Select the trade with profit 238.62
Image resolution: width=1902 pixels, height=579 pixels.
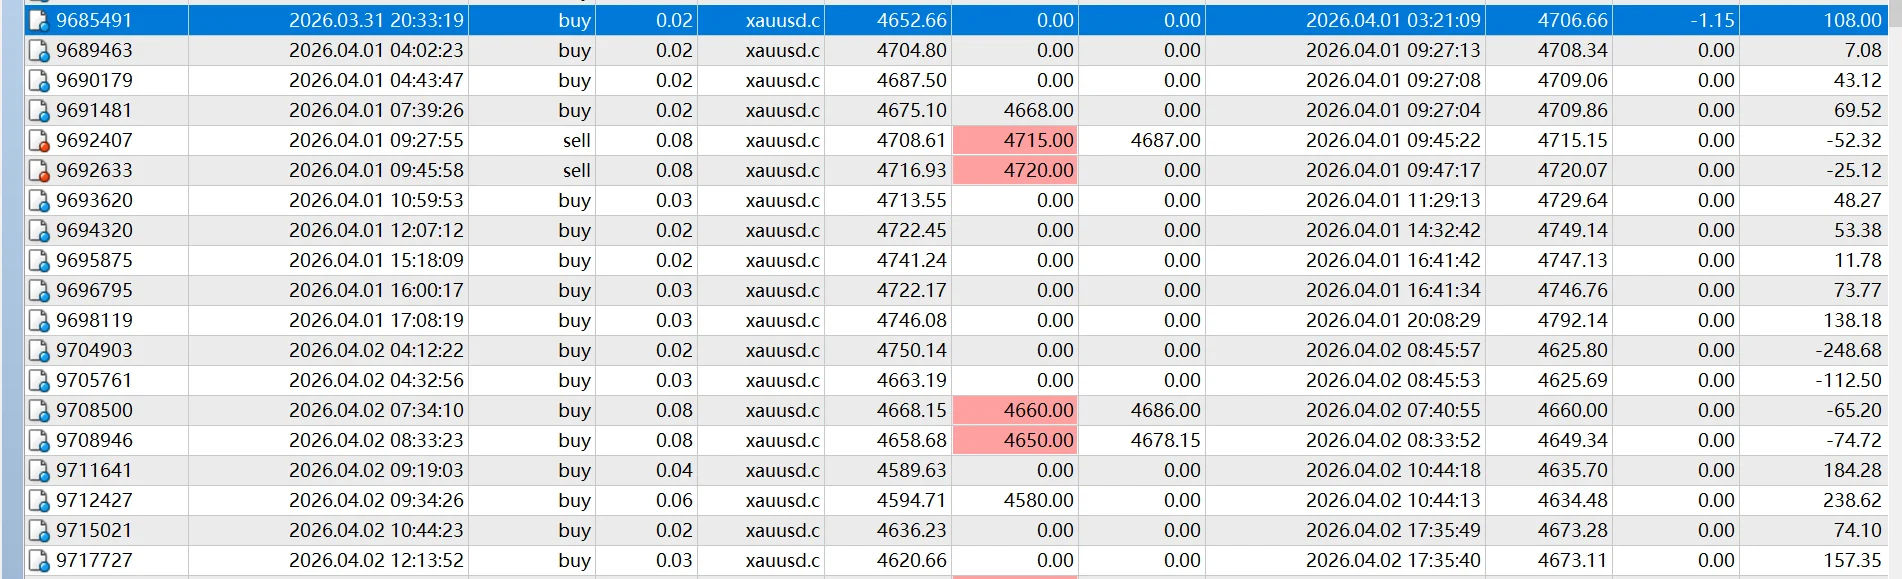click(x=956, y=500)
